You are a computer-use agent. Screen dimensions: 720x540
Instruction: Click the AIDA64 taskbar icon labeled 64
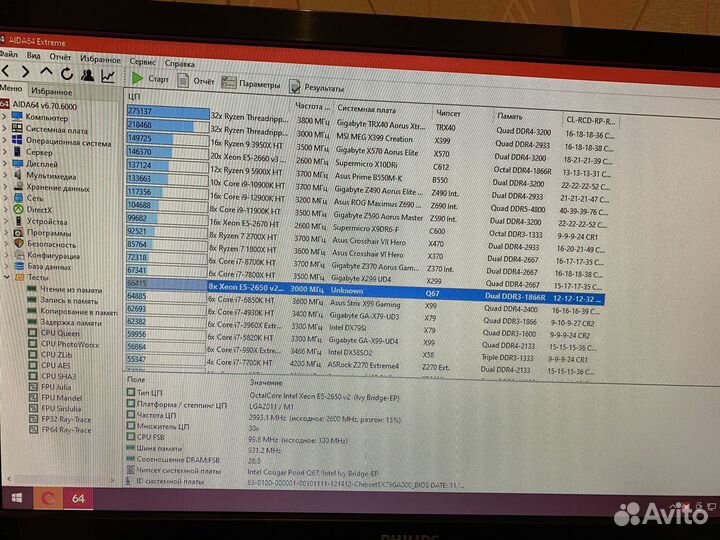[78, 499]
